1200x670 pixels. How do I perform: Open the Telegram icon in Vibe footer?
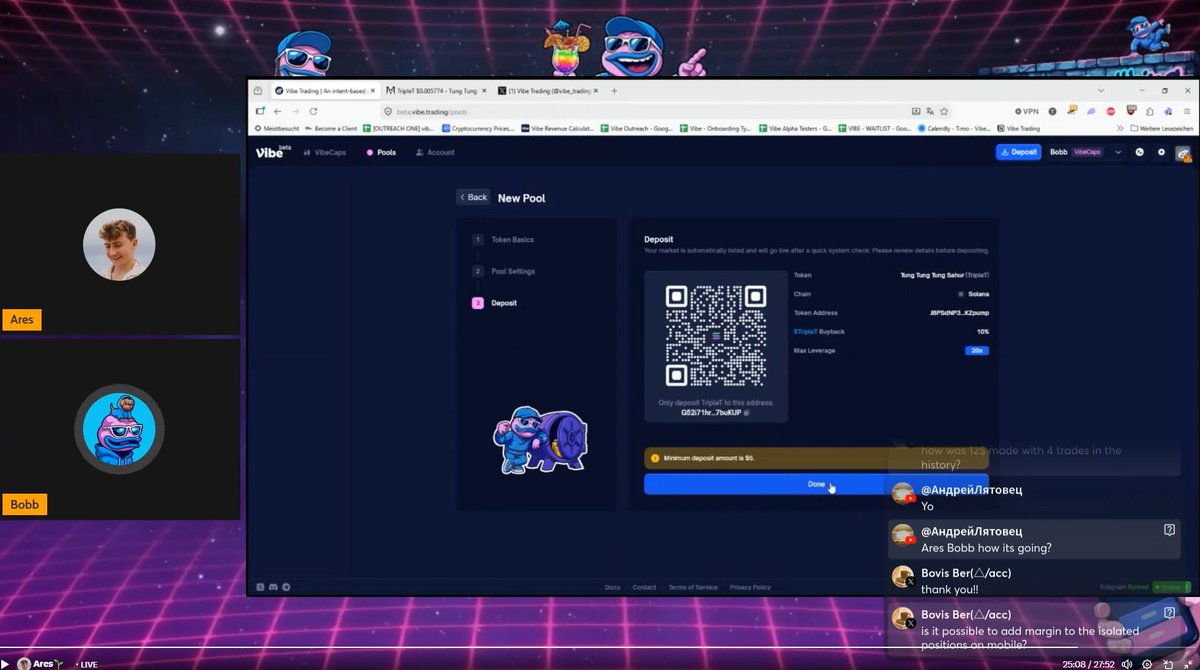click(x=286, y=587)
